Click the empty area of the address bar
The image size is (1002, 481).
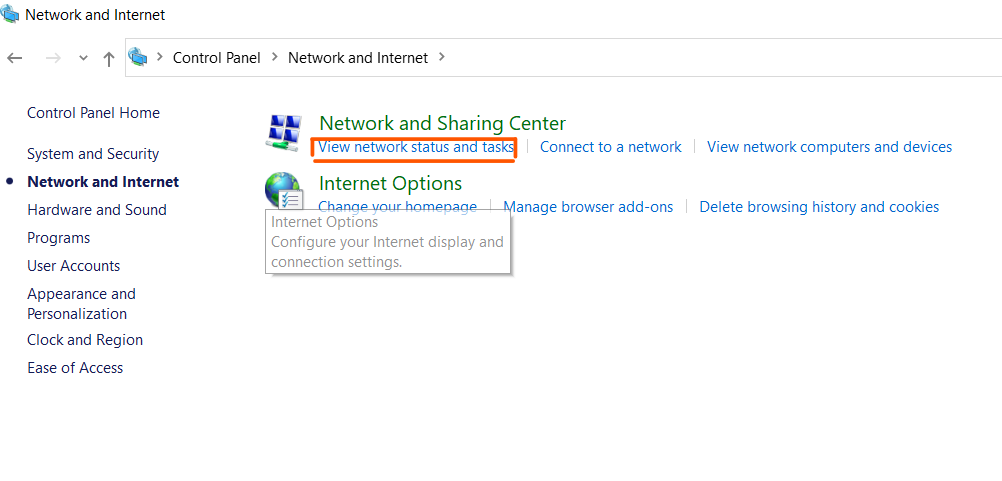tap(720, 58)
